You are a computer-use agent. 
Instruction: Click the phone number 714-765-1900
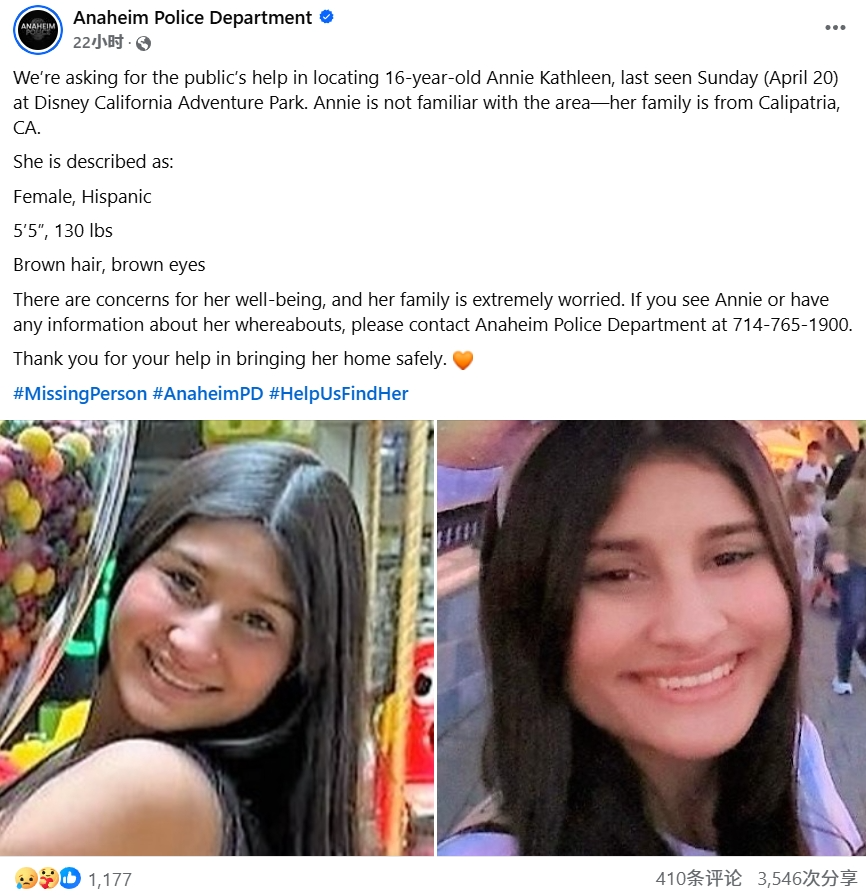[792, 325]
